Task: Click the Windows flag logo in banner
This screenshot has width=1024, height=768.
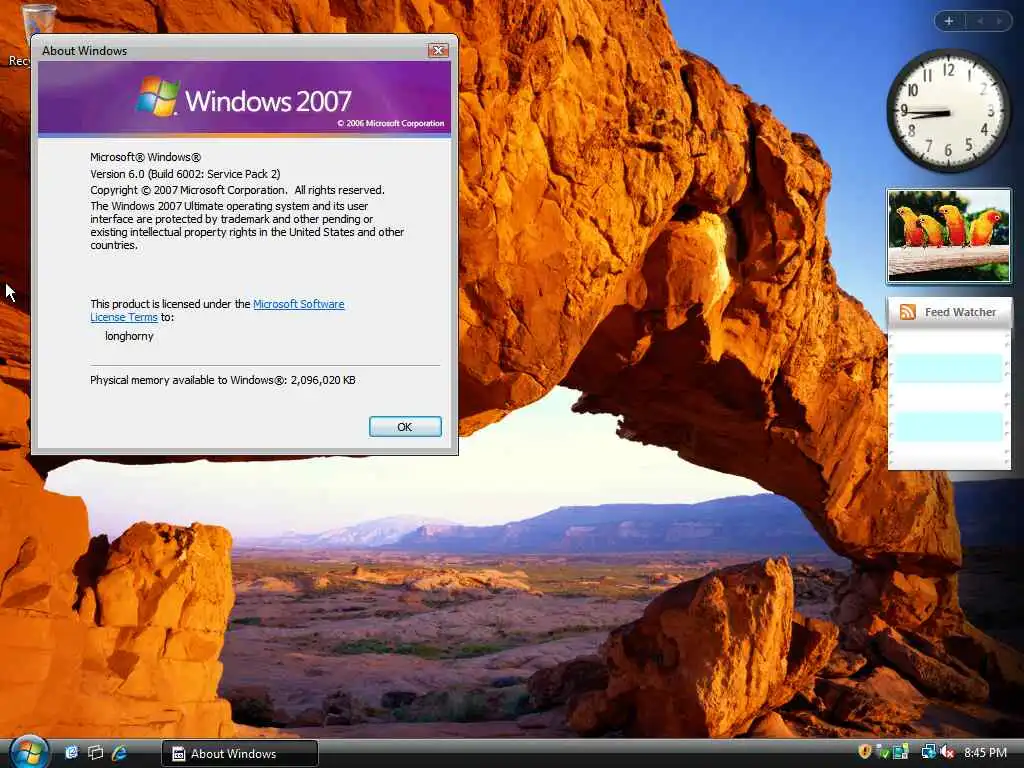Action: [x=157, y=97]
